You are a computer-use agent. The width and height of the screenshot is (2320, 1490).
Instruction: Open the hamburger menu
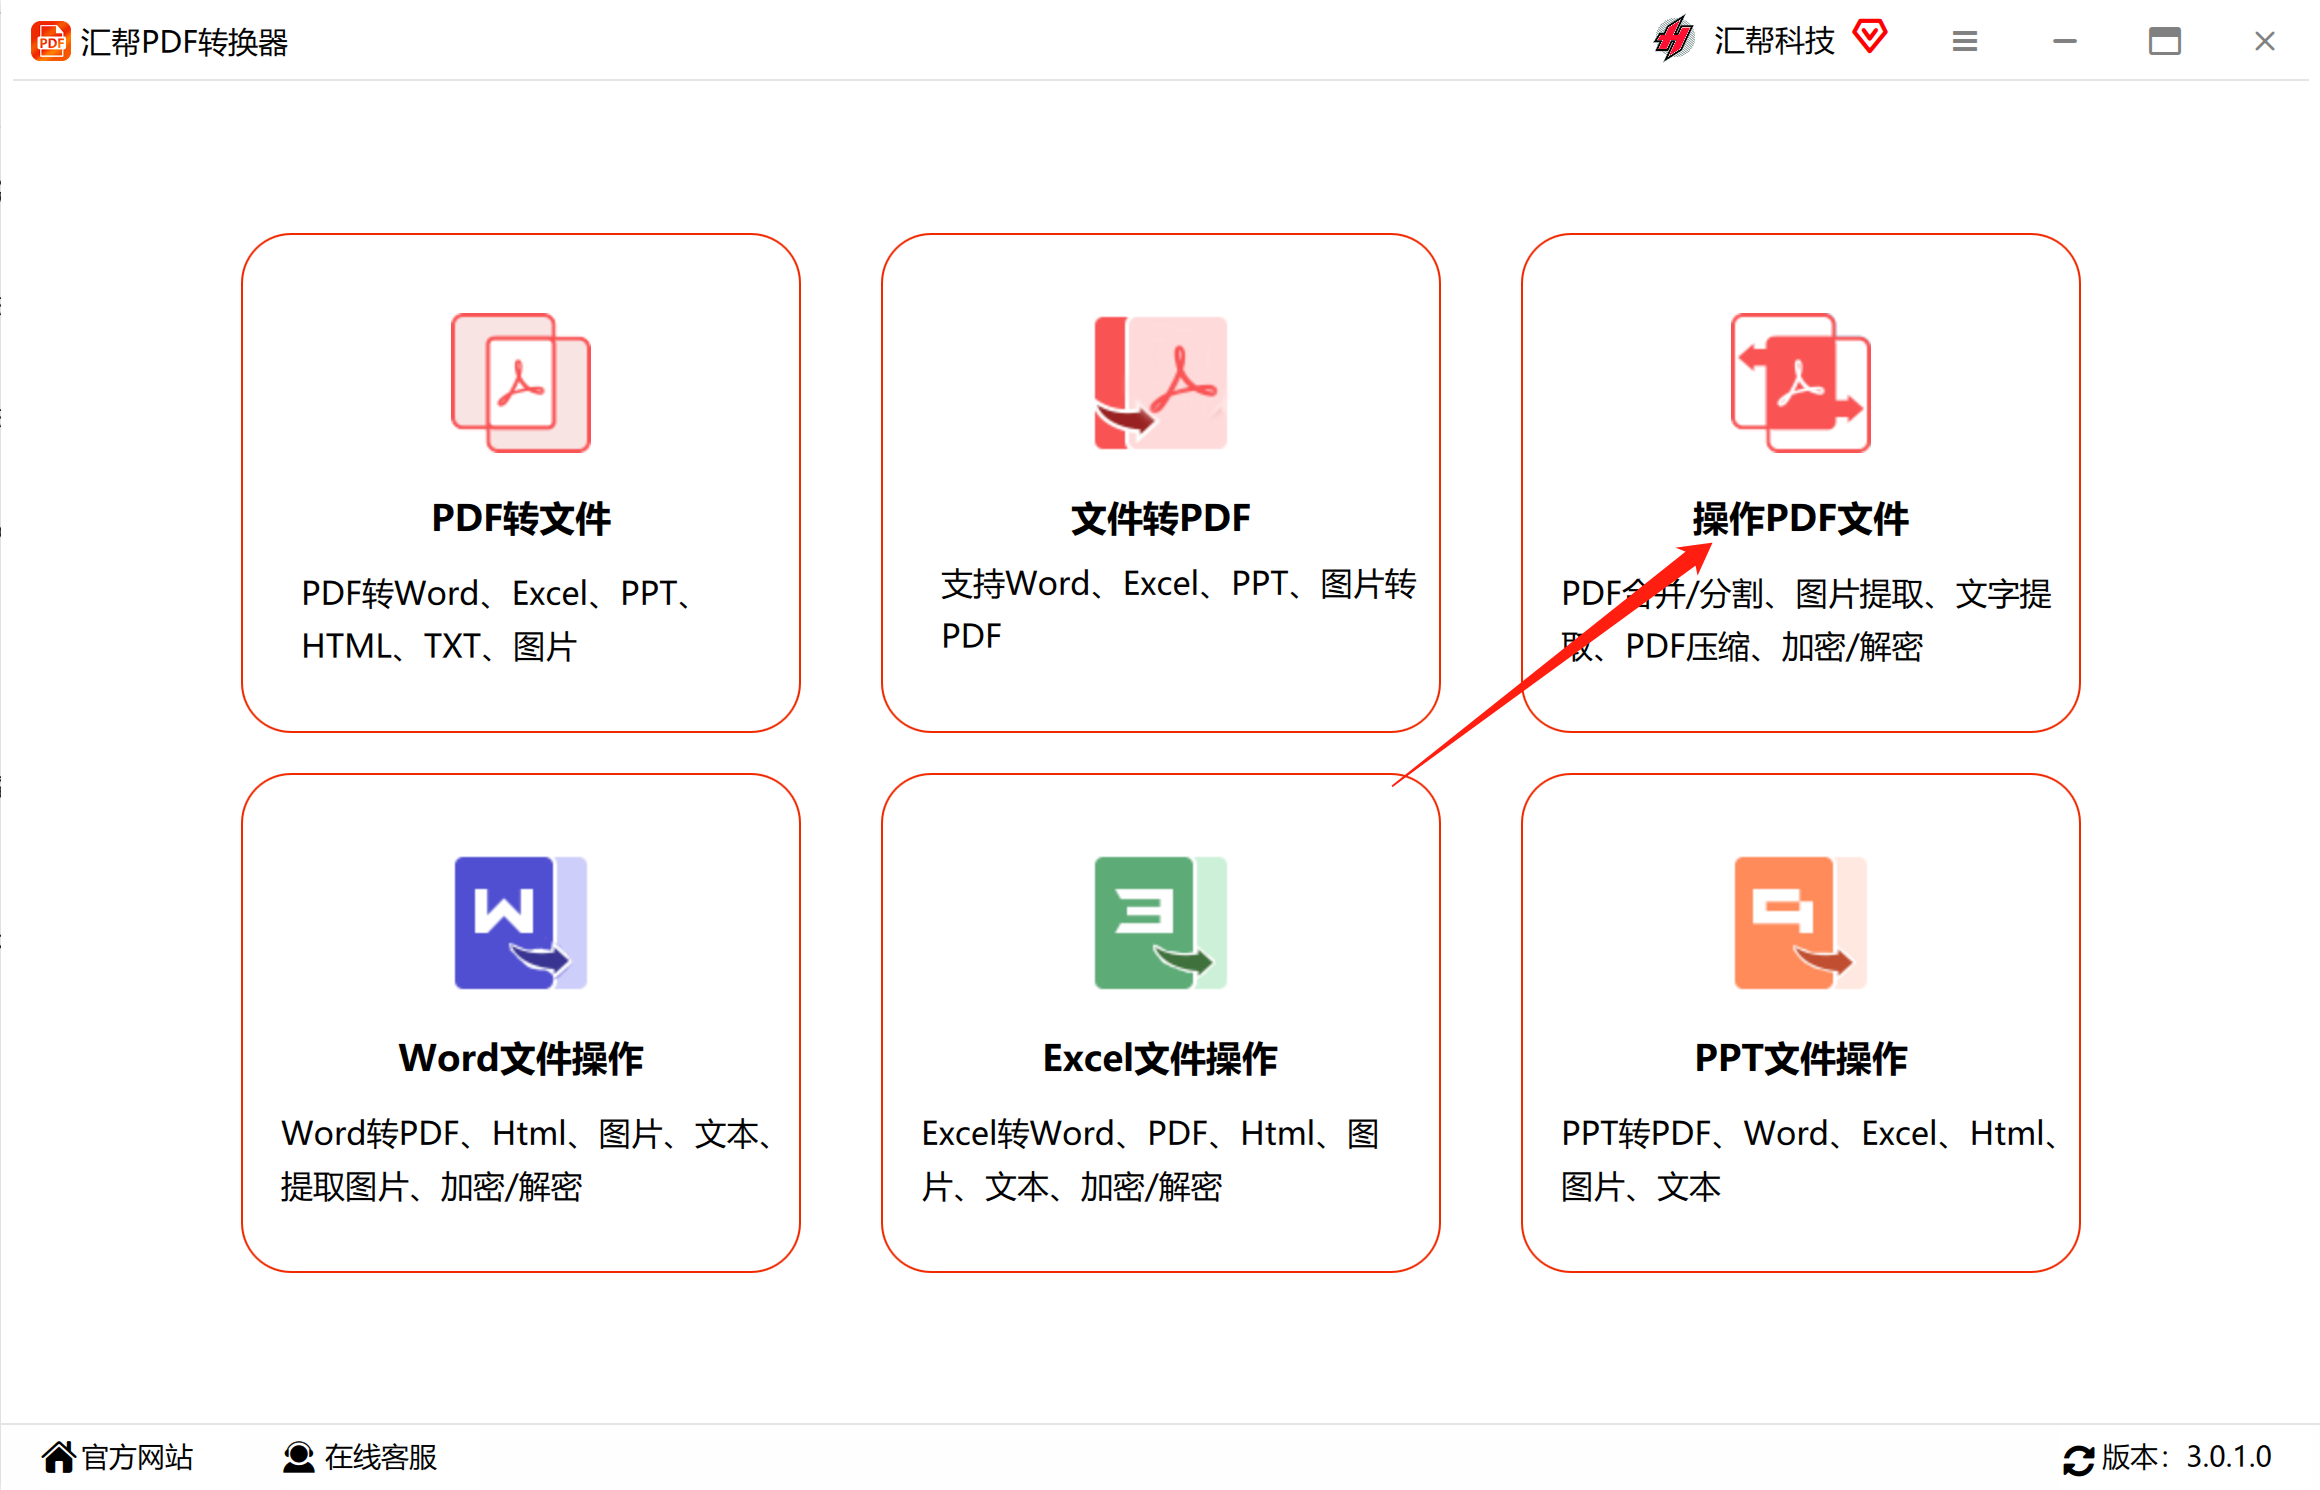(x=1964, y=41)
